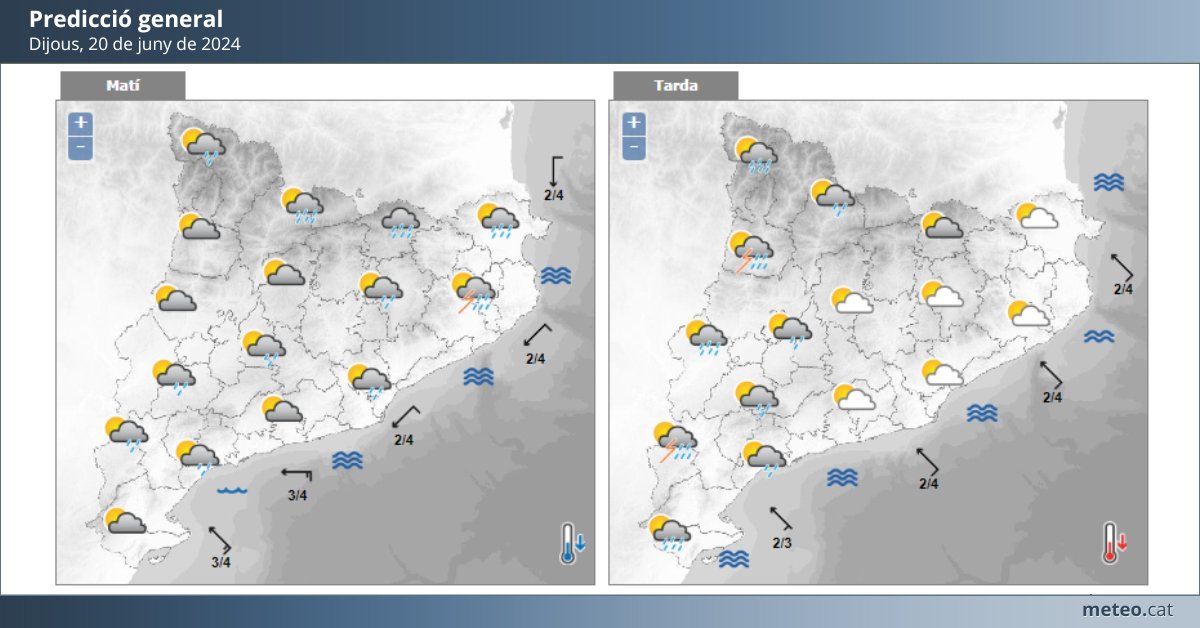Viewport: 1200px width, 628px height.
Task: Click the wave icon off Tarragona coast, Matí map
Action: tap(347, 460)
